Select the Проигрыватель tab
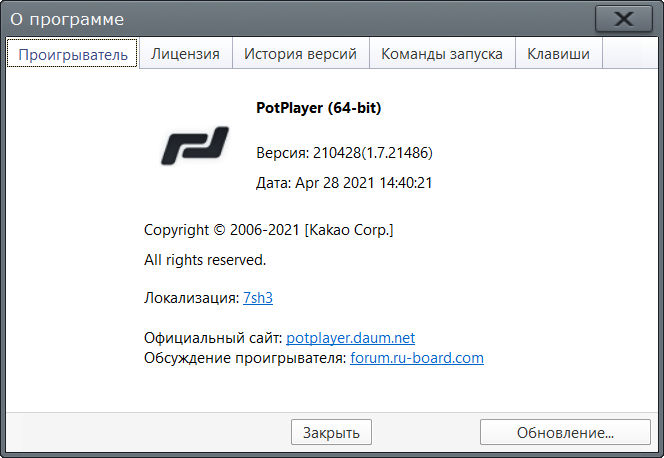Screen dimensions: 664x458 tap(72, 54)
